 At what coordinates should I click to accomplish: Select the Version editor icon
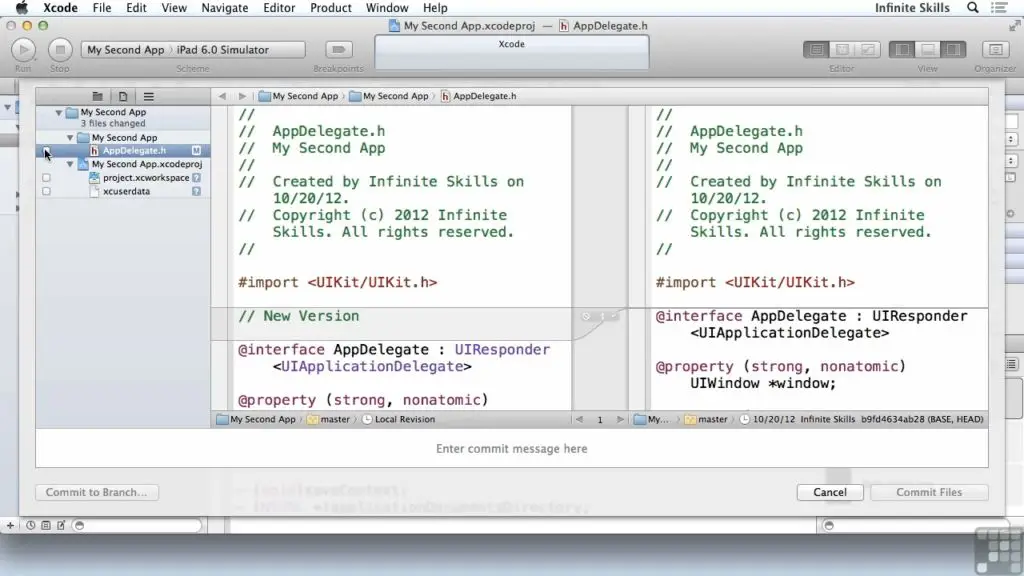tap(867, 50)
